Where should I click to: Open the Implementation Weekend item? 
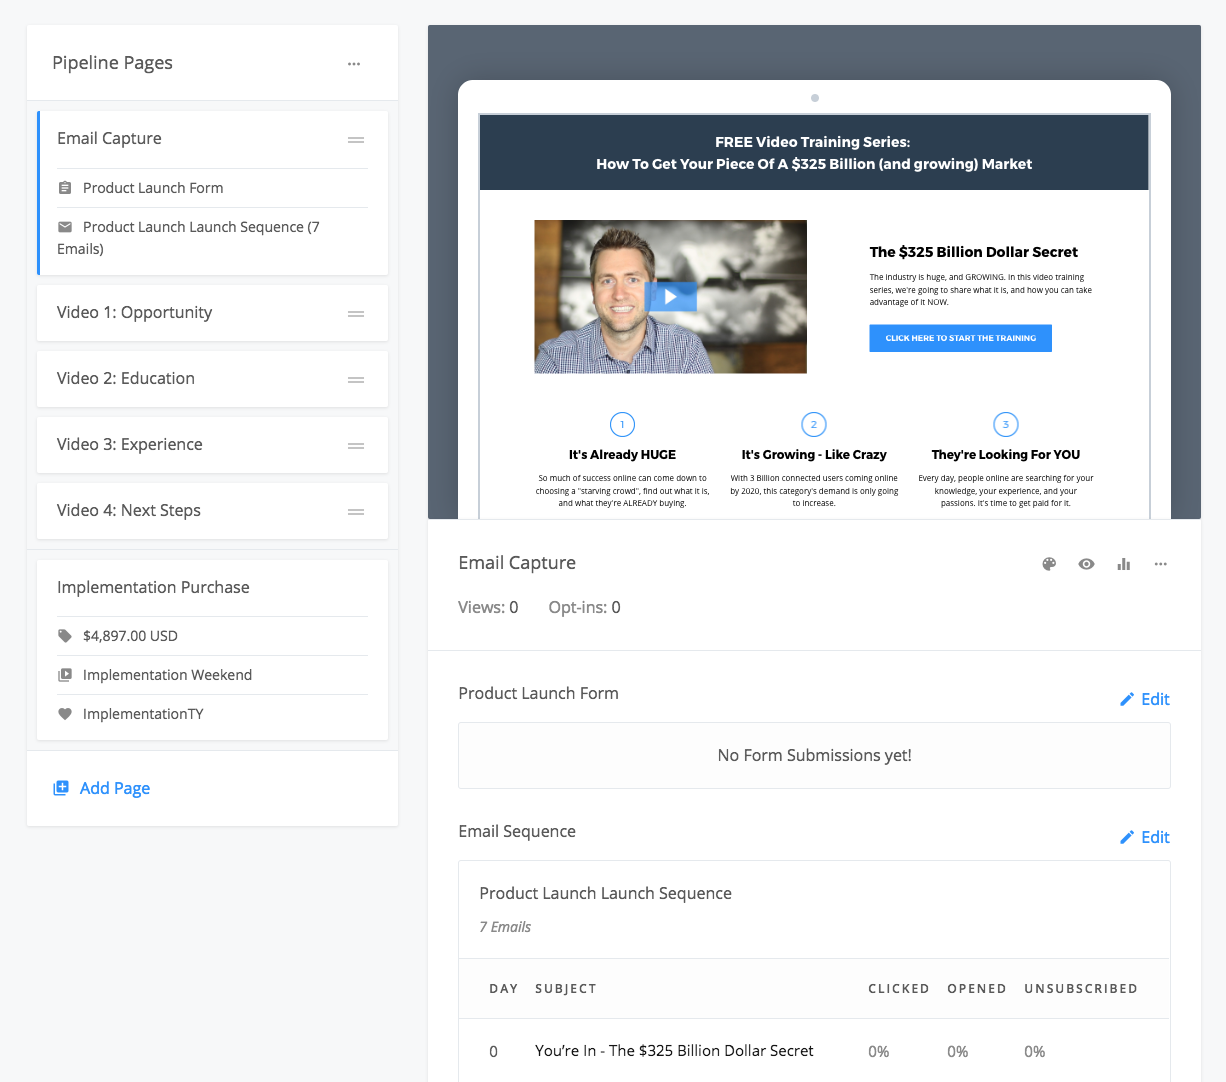tap(167, 675)
